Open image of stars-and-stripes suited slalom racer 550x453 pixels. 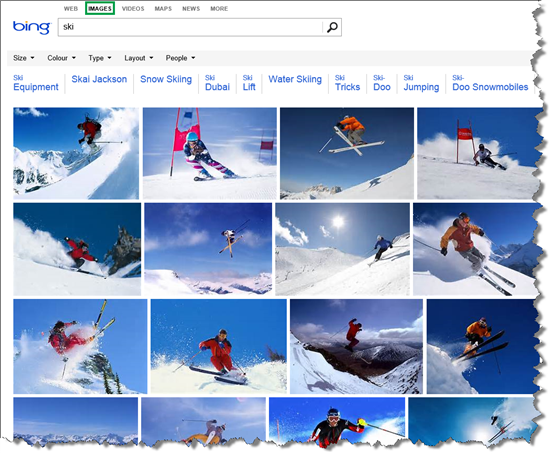pyautogui.click(x=209, y=153)
